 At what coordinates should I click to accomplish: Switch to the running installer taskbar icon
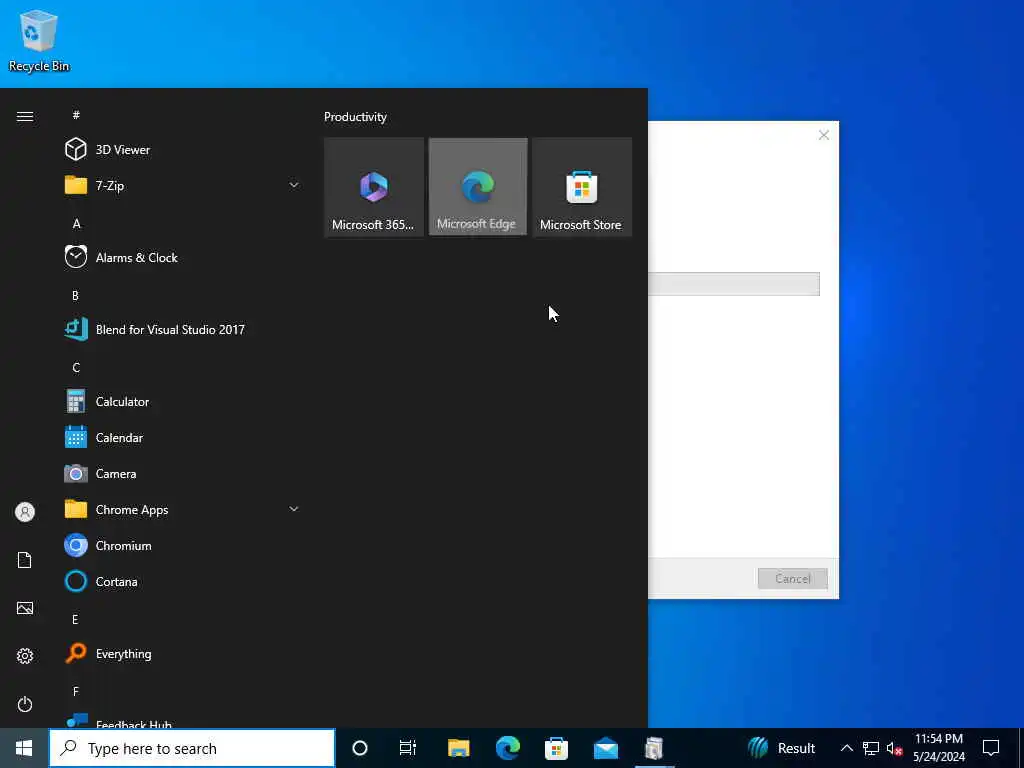tap(654, 748)
